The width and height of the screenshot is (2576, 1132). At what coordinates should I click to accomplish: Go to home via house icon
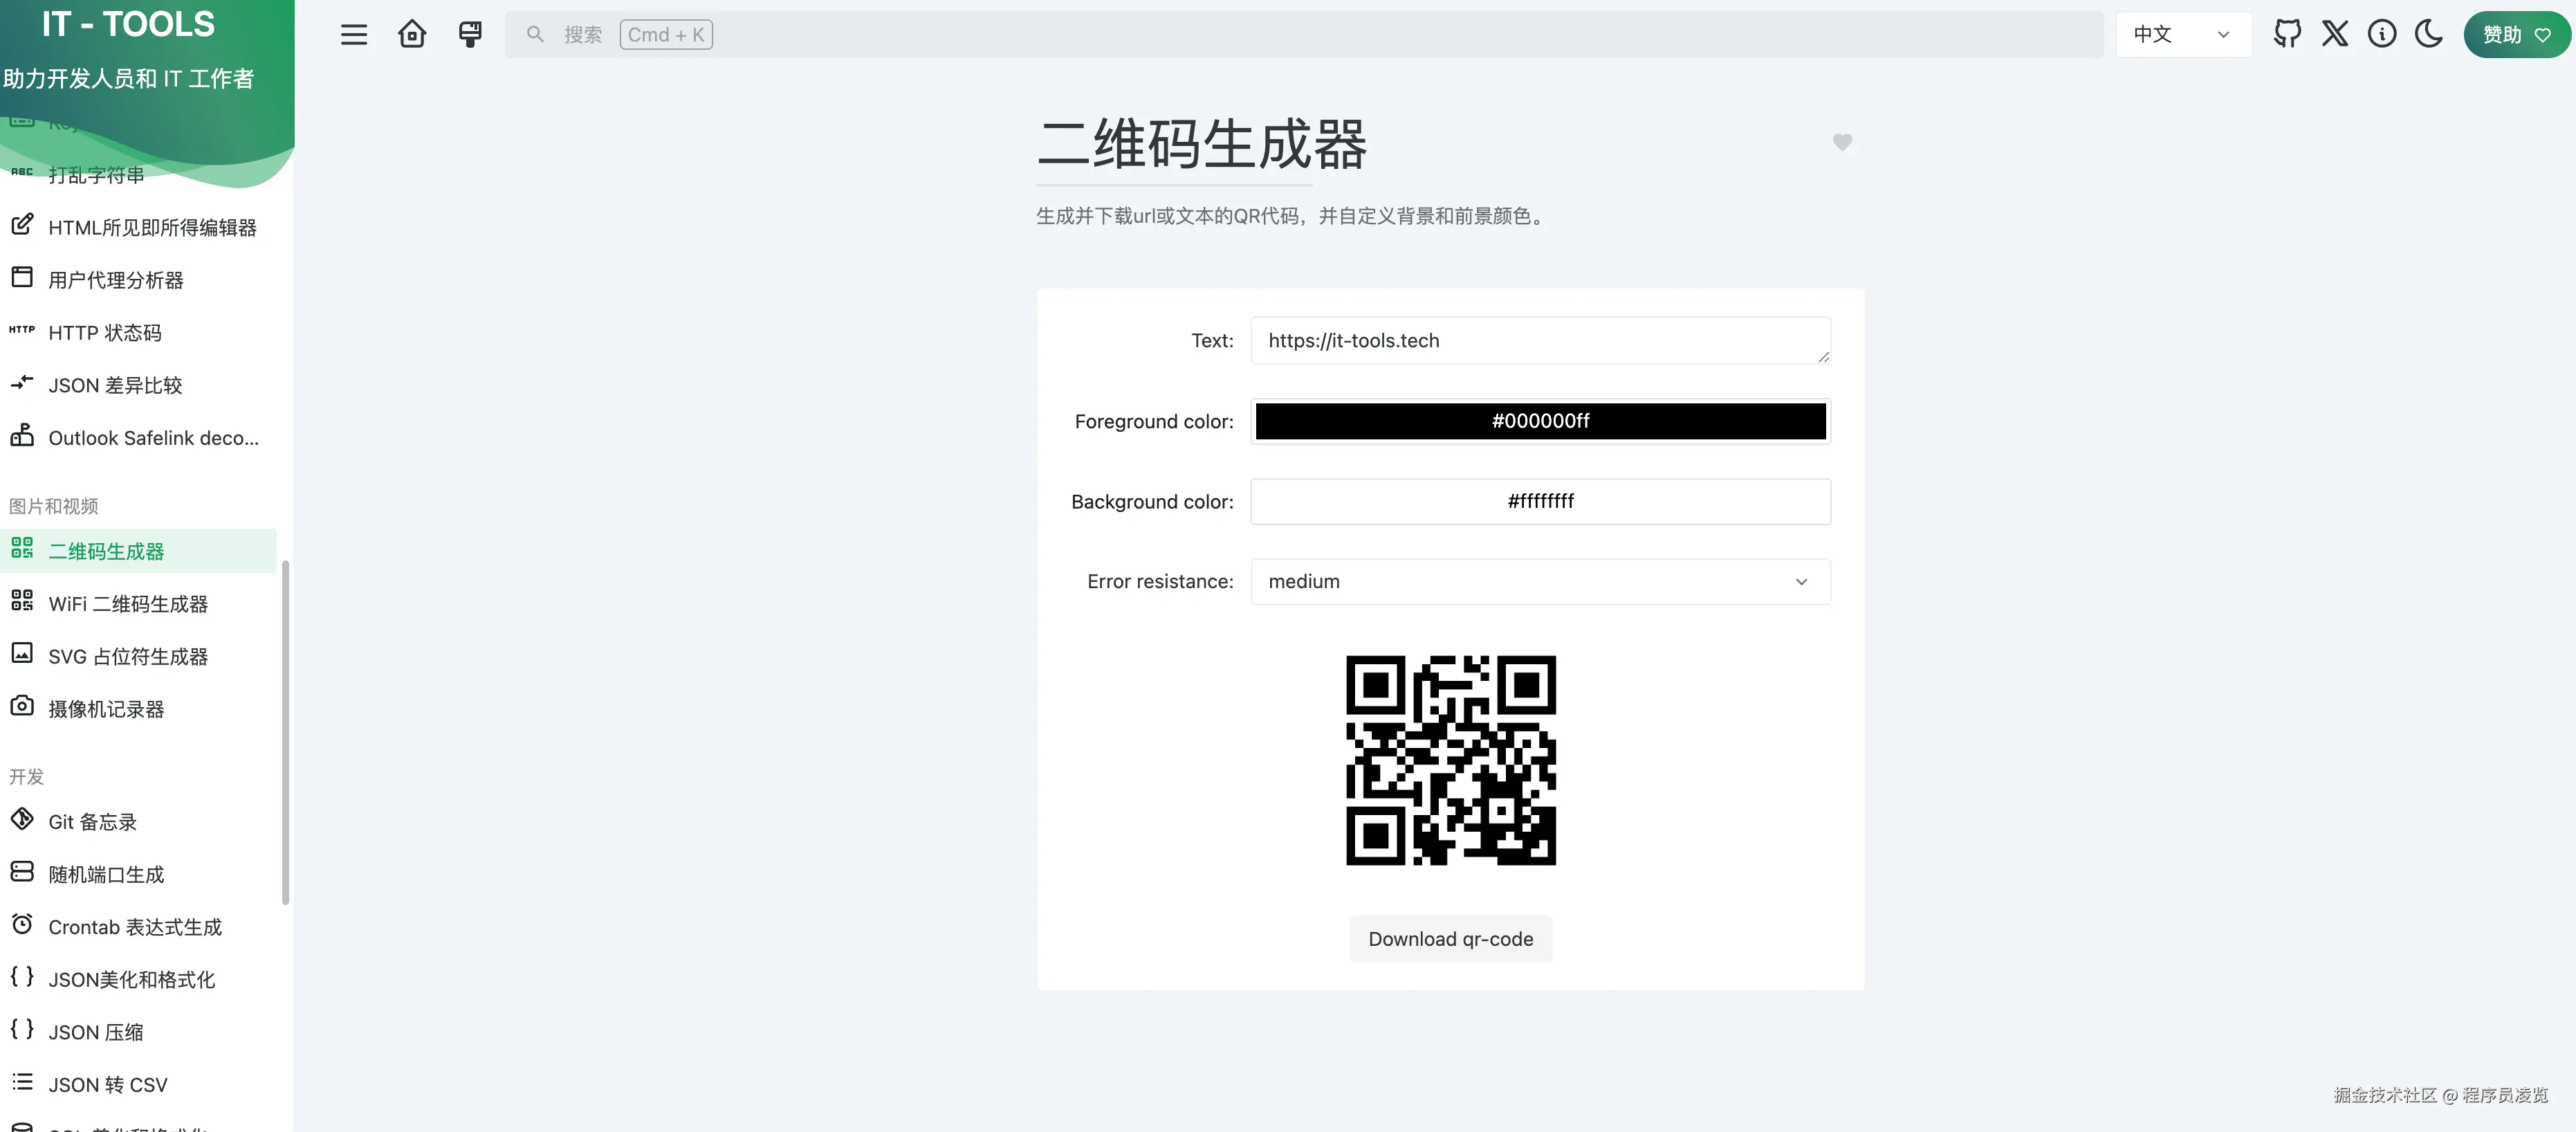pyautogui.click(x=412, y=35)
